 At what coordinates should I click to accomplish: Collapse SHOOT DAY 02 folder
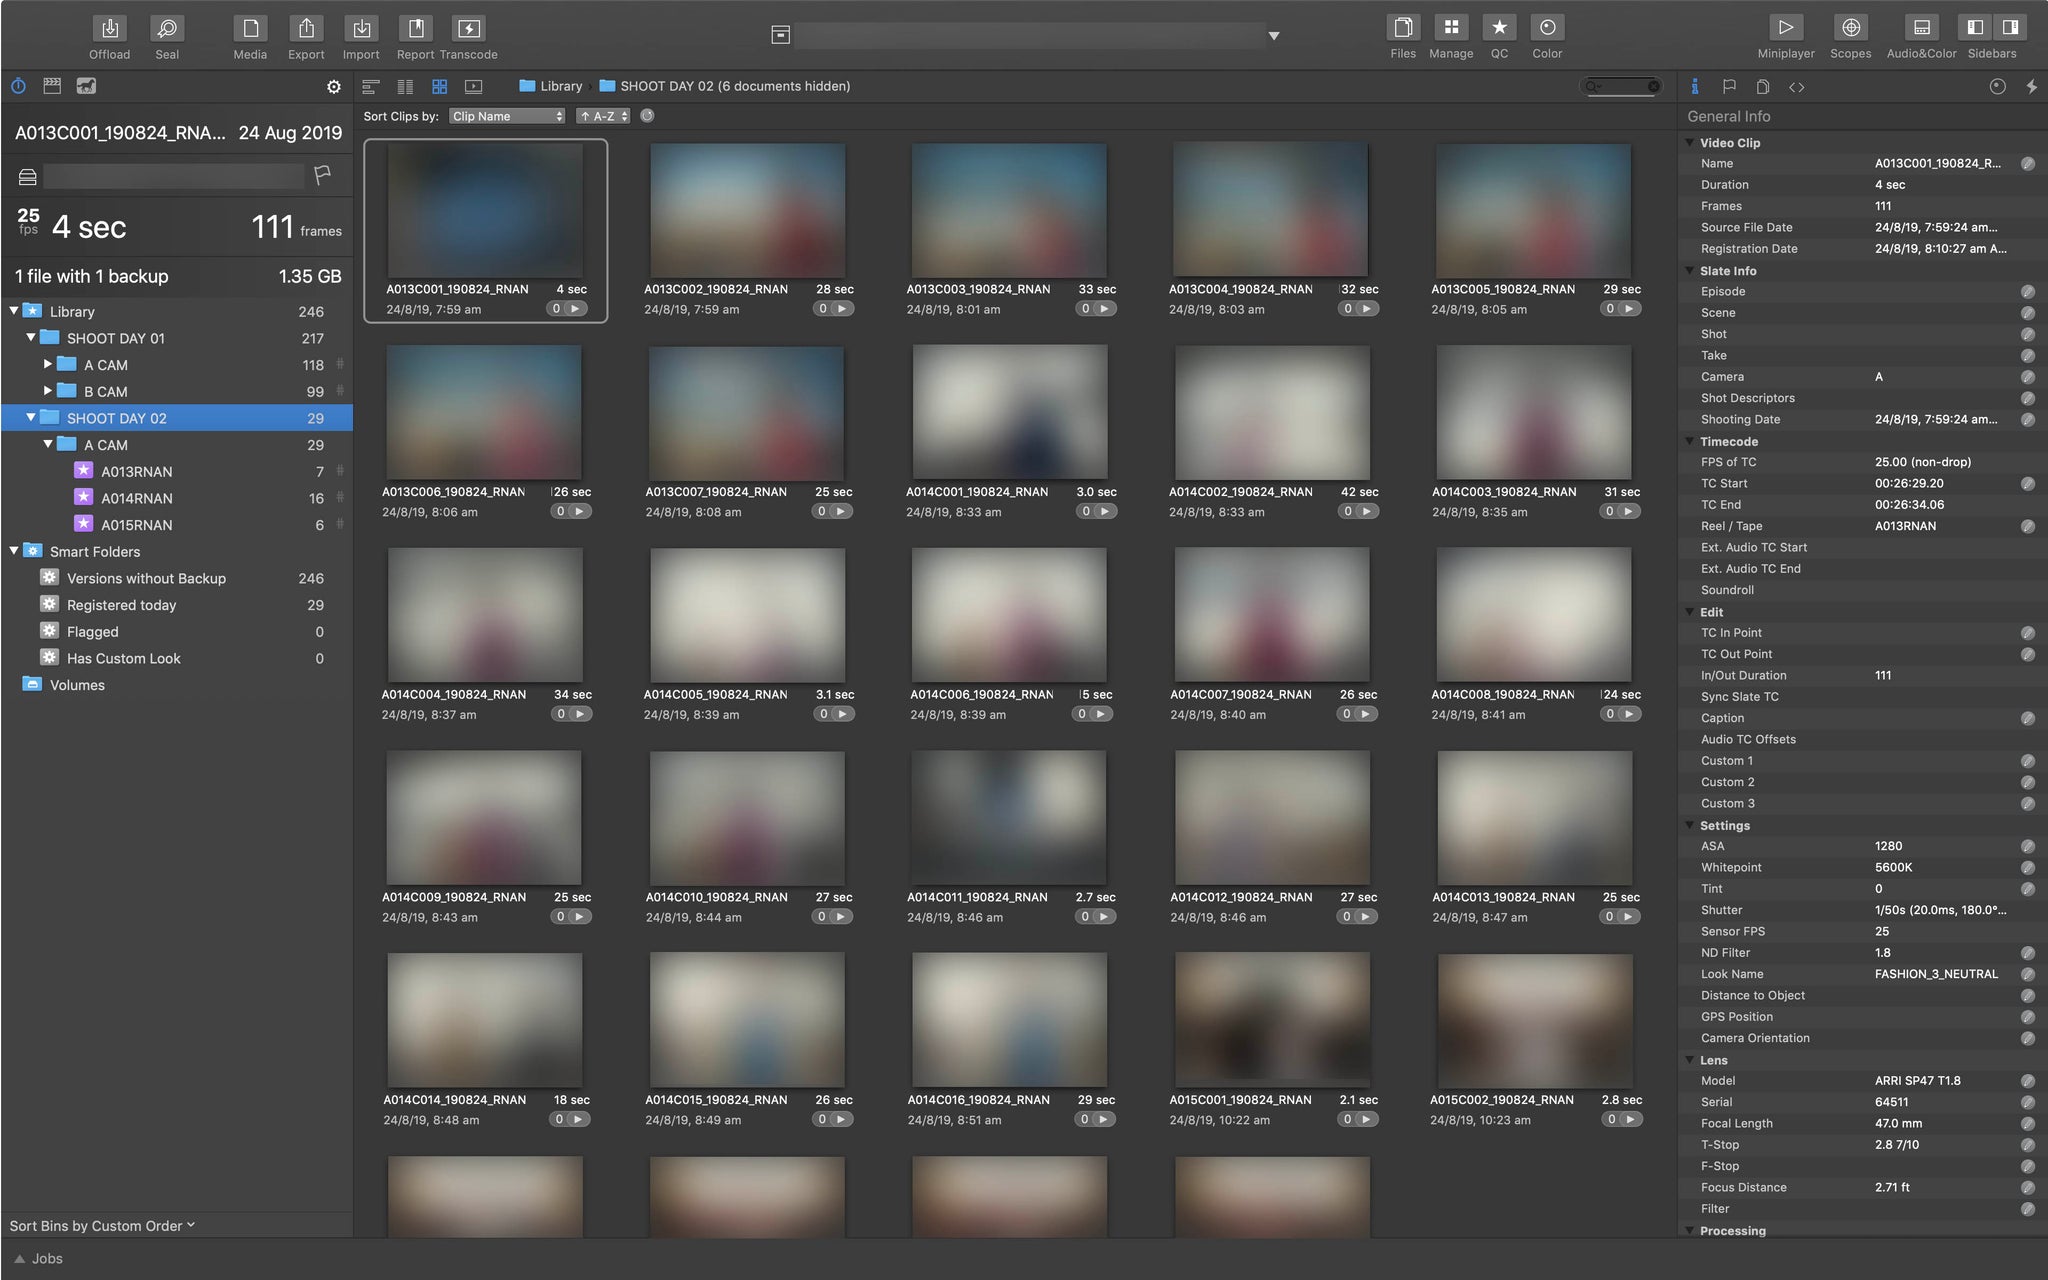coord(31,418)
